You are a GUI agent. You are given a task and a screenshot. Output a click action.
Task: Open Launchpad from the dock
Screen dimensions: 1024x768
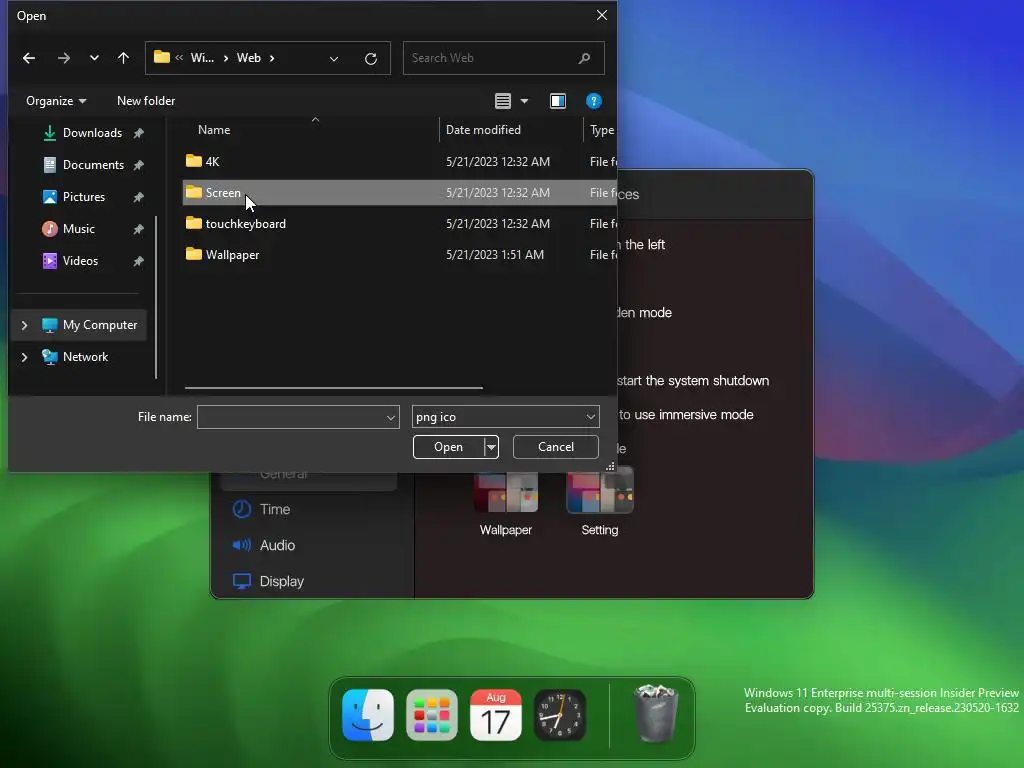[x=432, y=715]
